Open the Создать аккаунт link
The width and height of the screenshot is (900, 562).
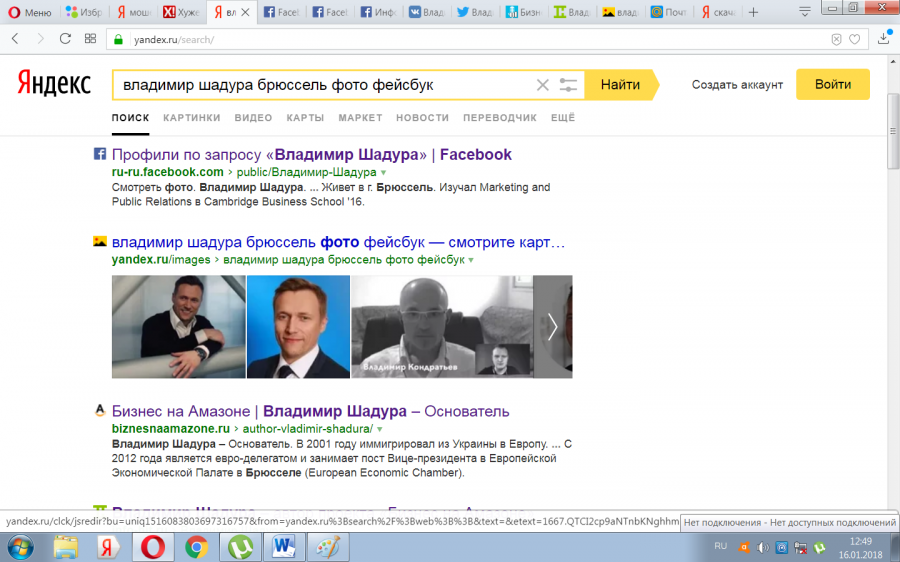[737, 85]
